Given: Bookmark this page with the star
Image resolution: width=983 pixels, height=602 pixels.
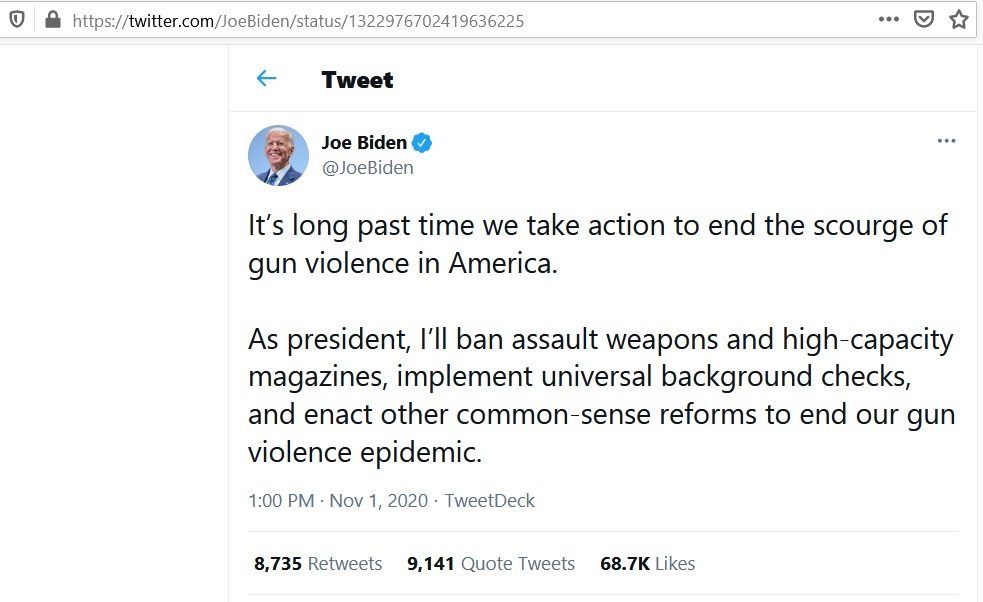Looking at the screenshot, I should pyautogui.click(x=959, y=19).
